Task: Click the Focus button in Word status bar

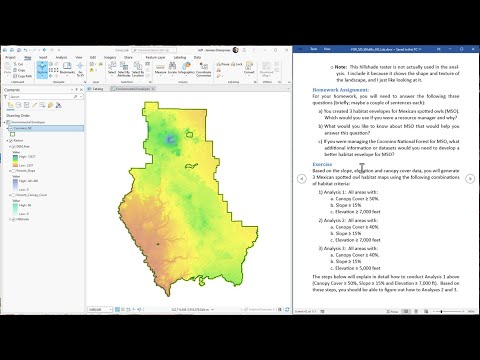Action: 392,311
